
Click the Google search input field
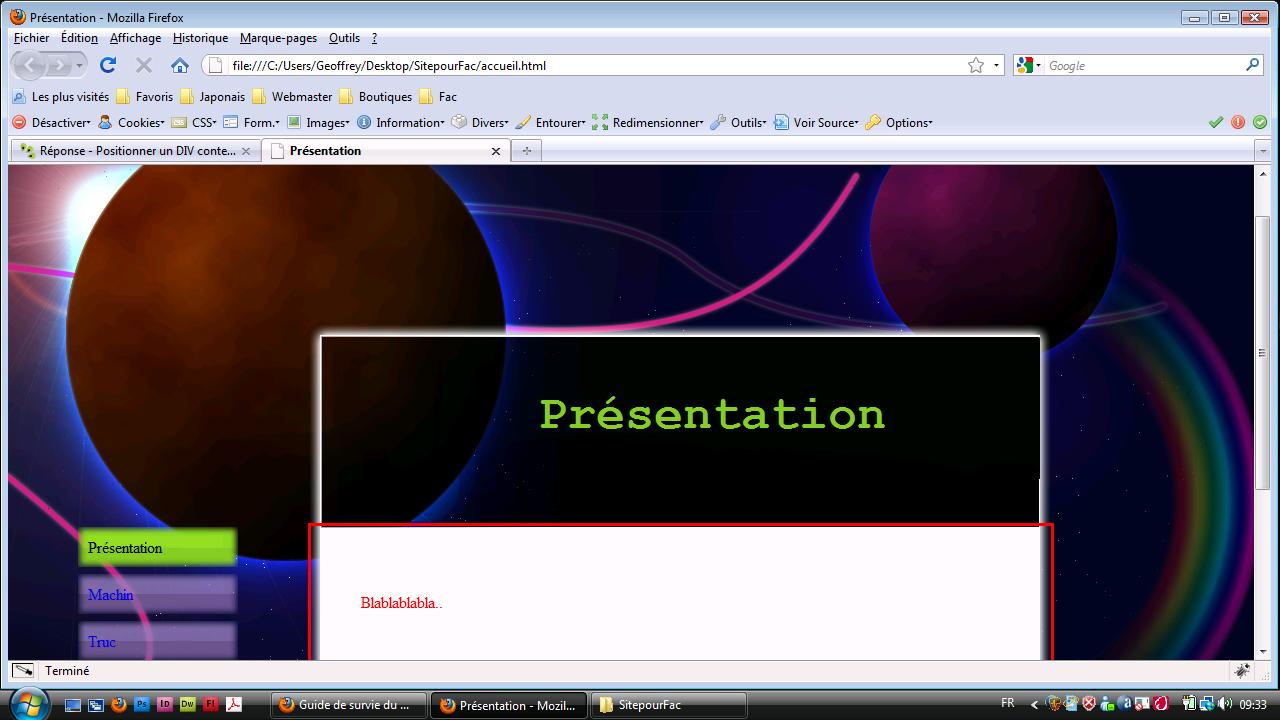[x=1144, y=65]
